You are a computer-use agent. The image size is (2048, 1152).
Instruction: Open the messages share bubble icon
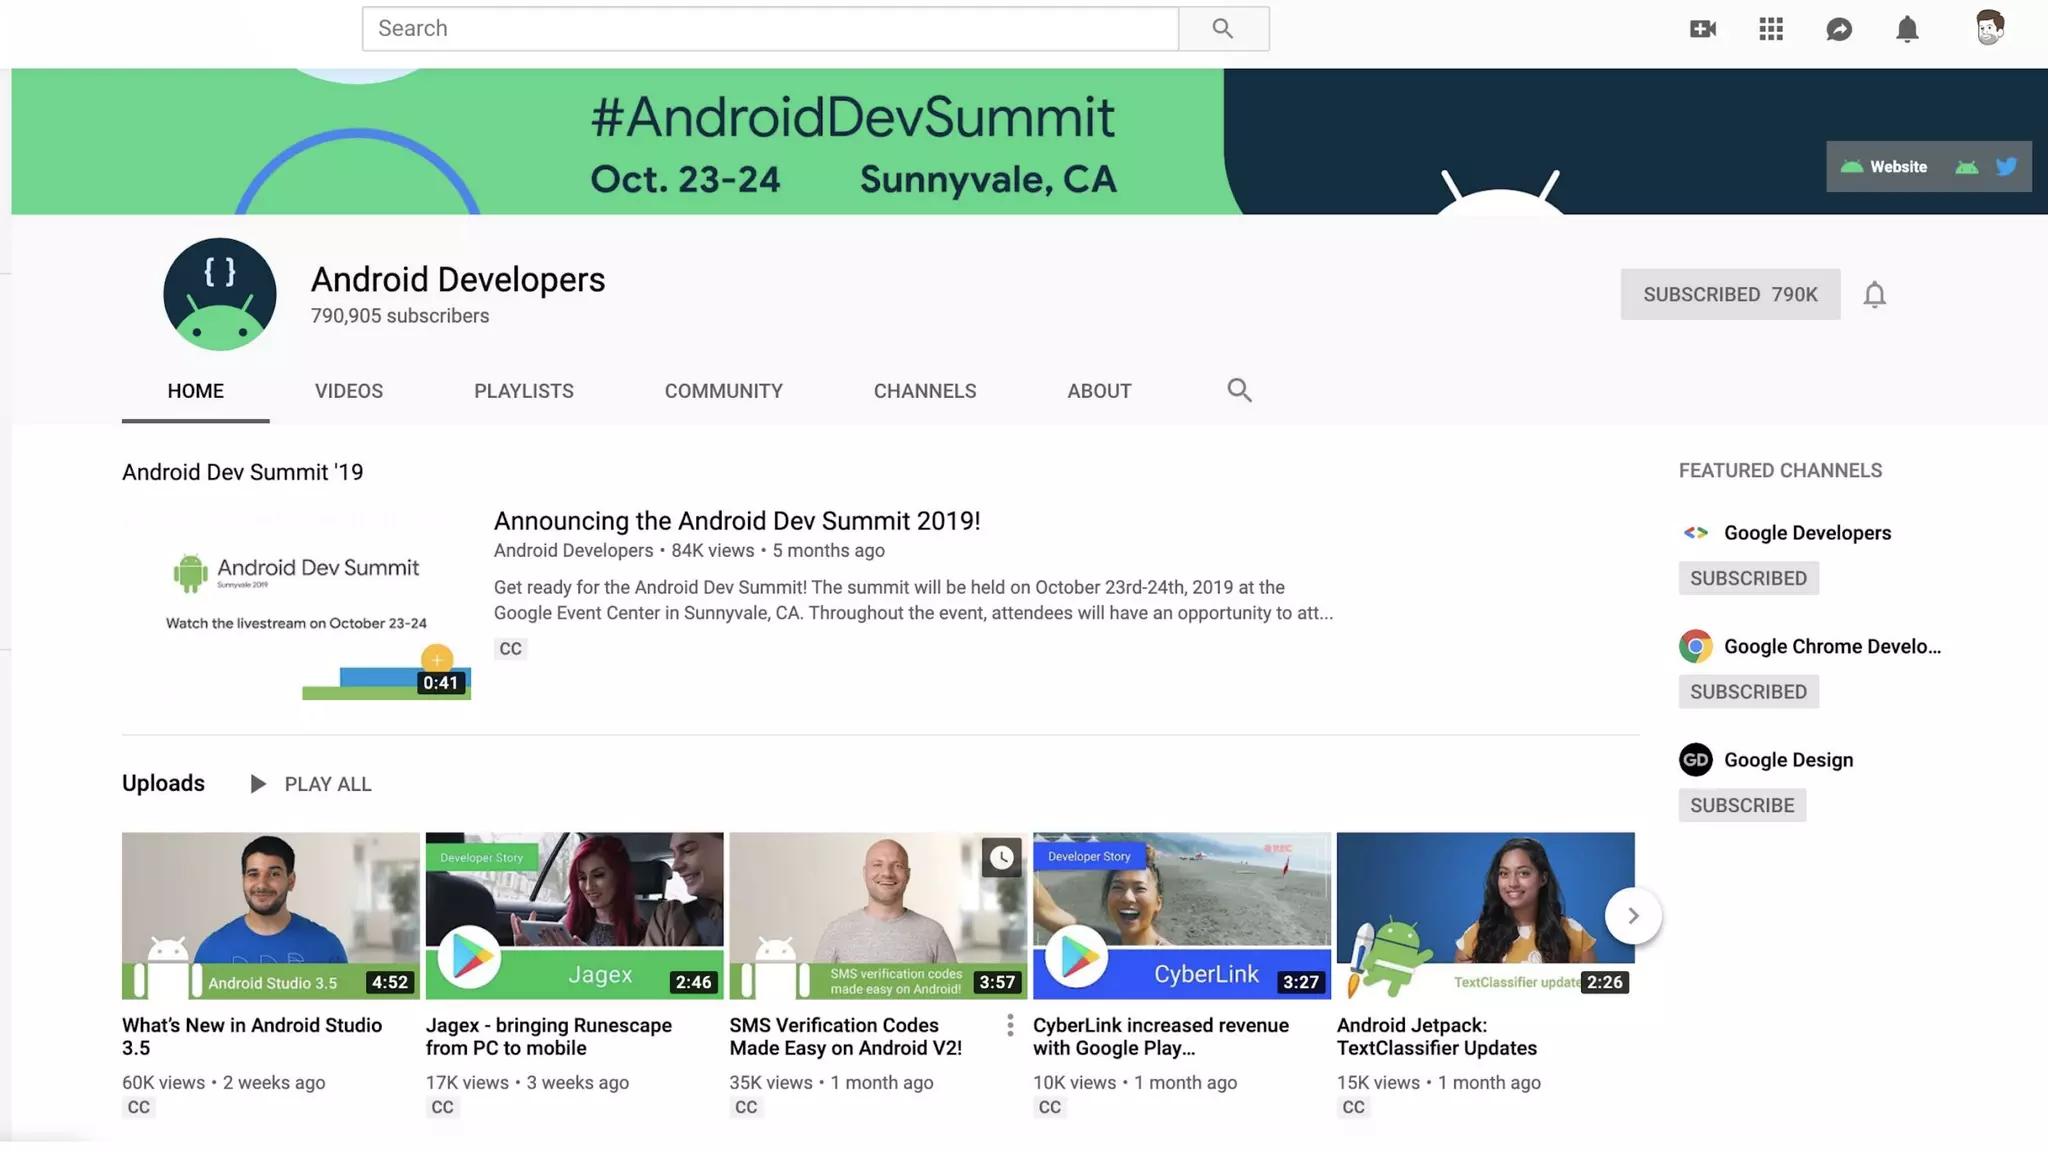coord(1839,29)
